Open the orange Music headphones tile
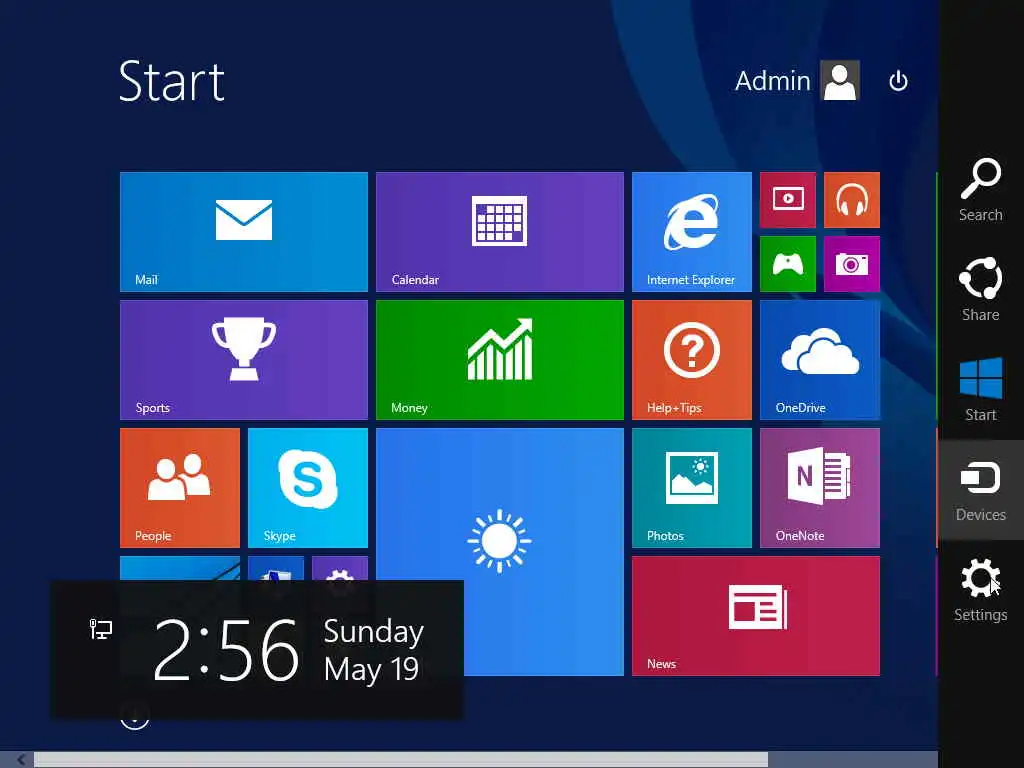 tap(852, 200)
